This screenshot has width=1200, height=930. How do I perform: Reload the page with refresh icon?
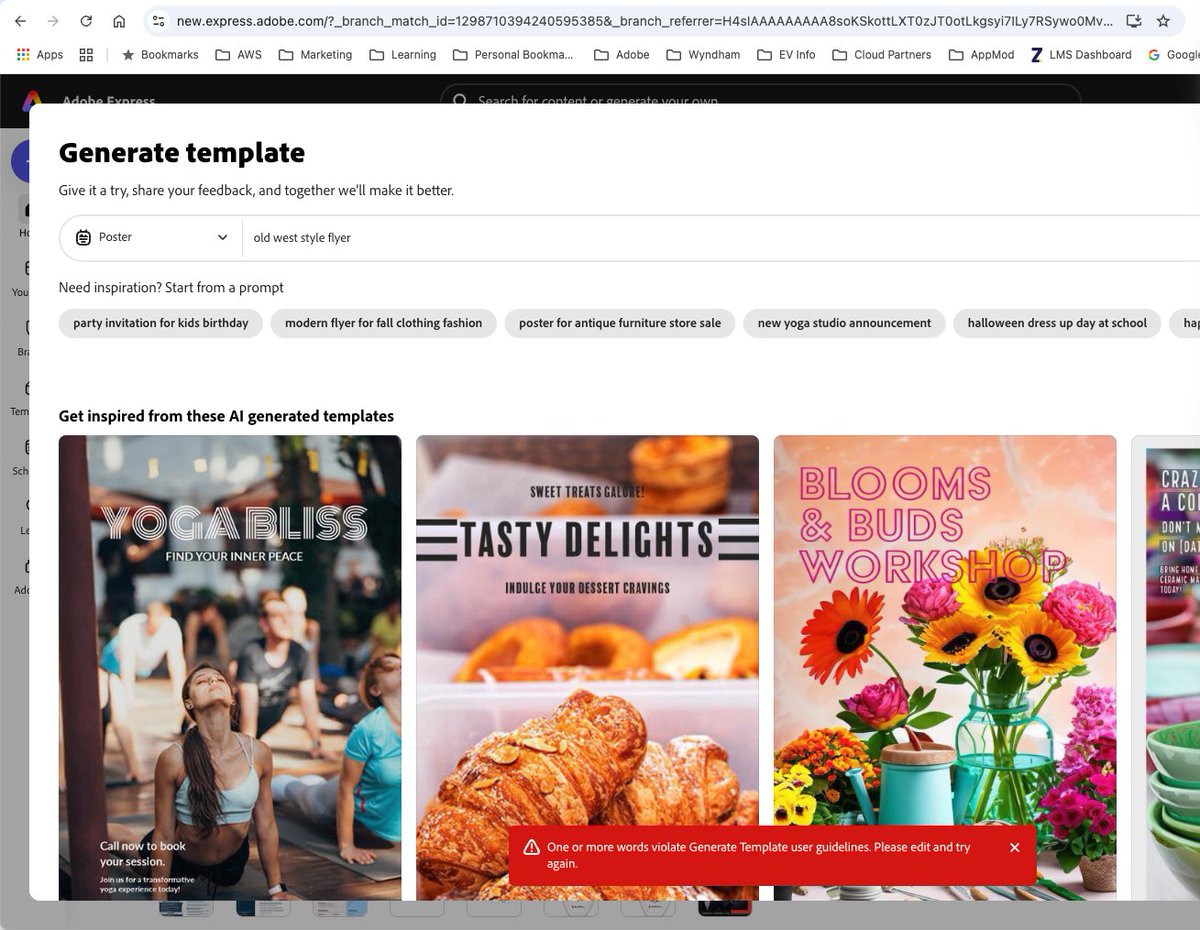[x=86, y=21]
